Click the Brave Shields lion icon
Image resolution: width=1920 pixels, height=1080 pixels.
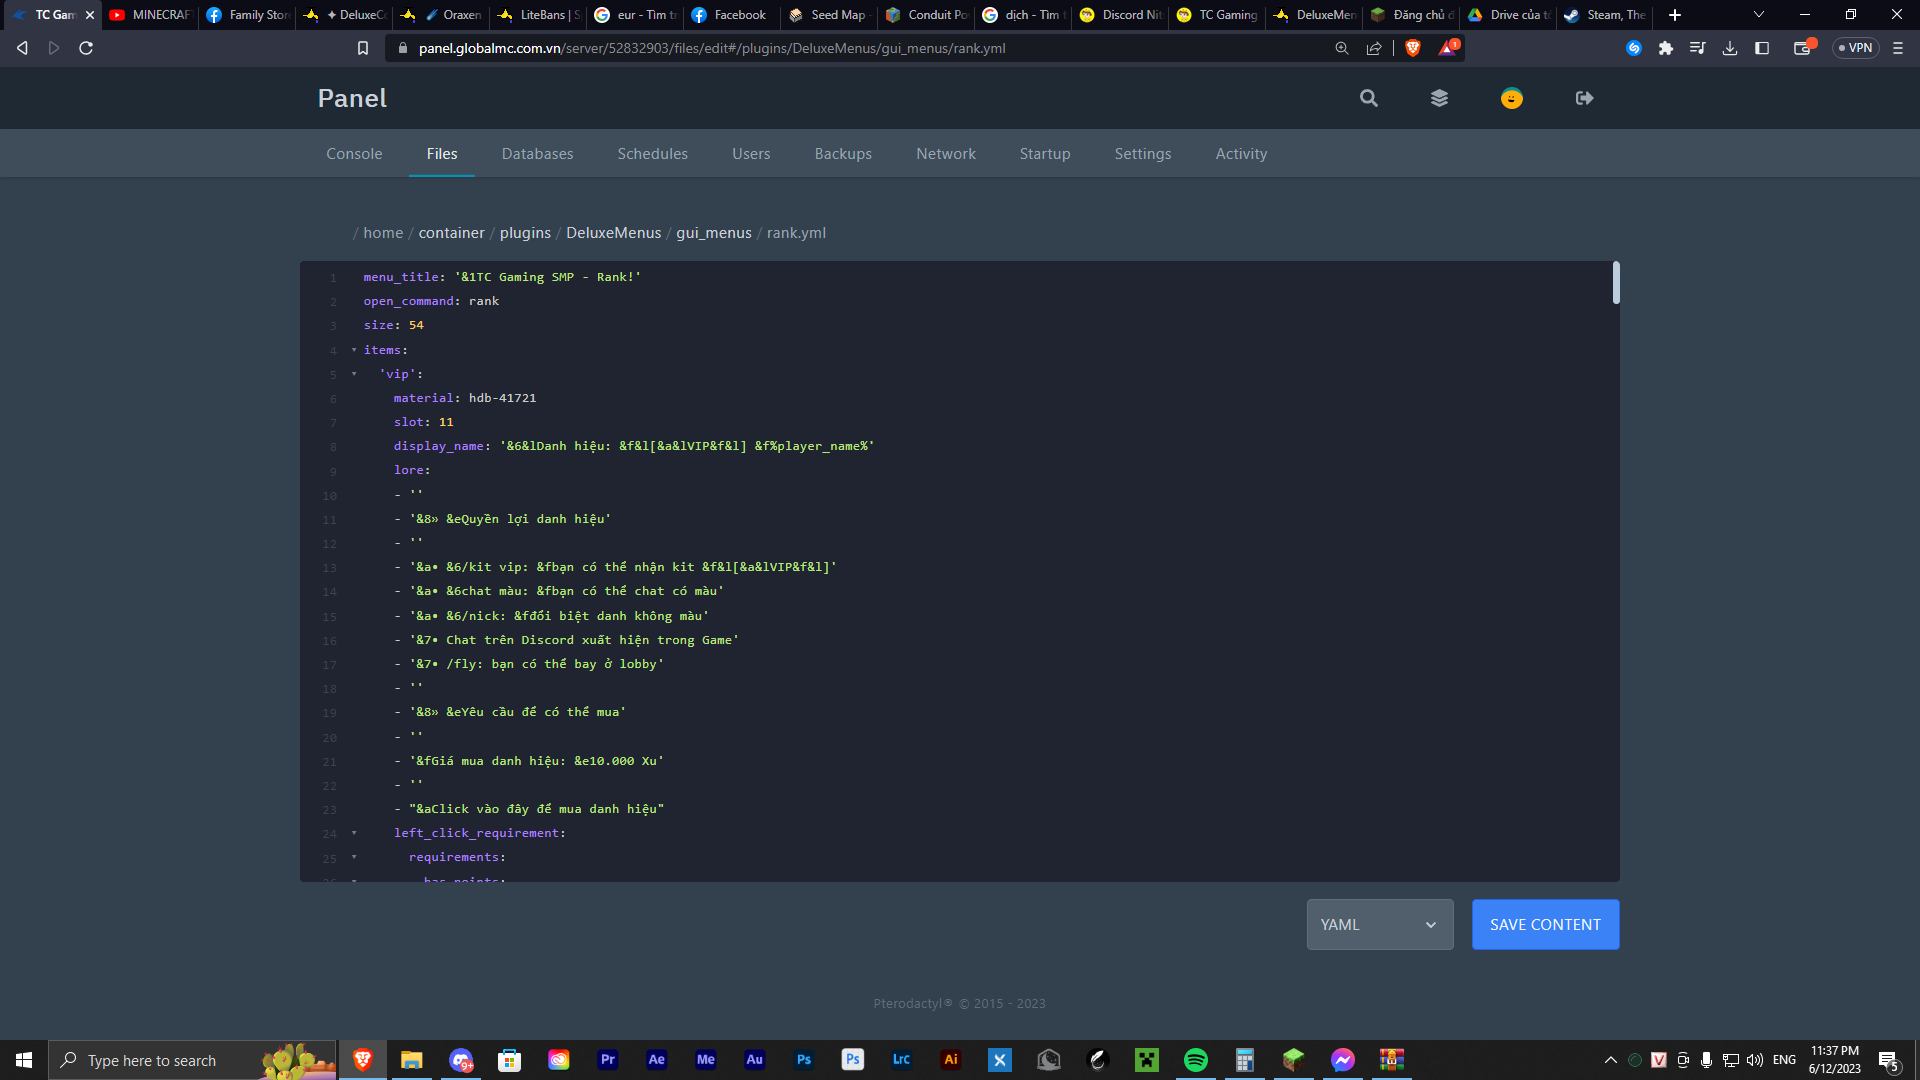pyautogui.click(x=1412, y=48)
